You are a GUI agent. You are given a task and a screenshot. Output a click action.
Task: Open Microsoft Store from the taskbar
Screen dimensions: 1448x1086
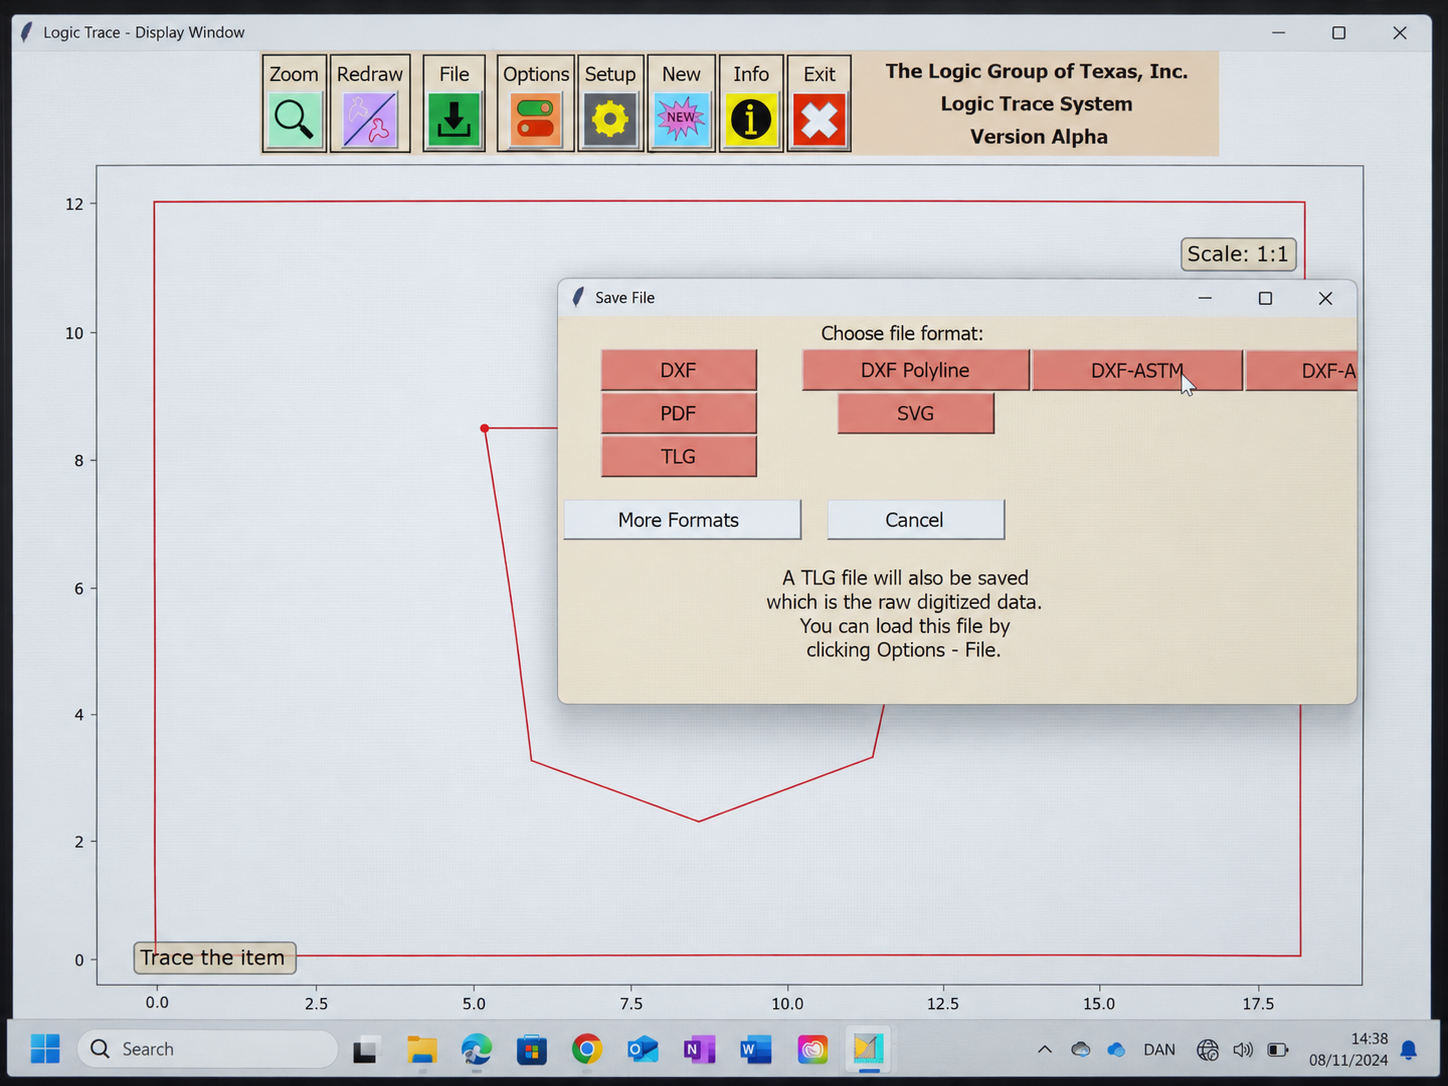click(532, 1049)
